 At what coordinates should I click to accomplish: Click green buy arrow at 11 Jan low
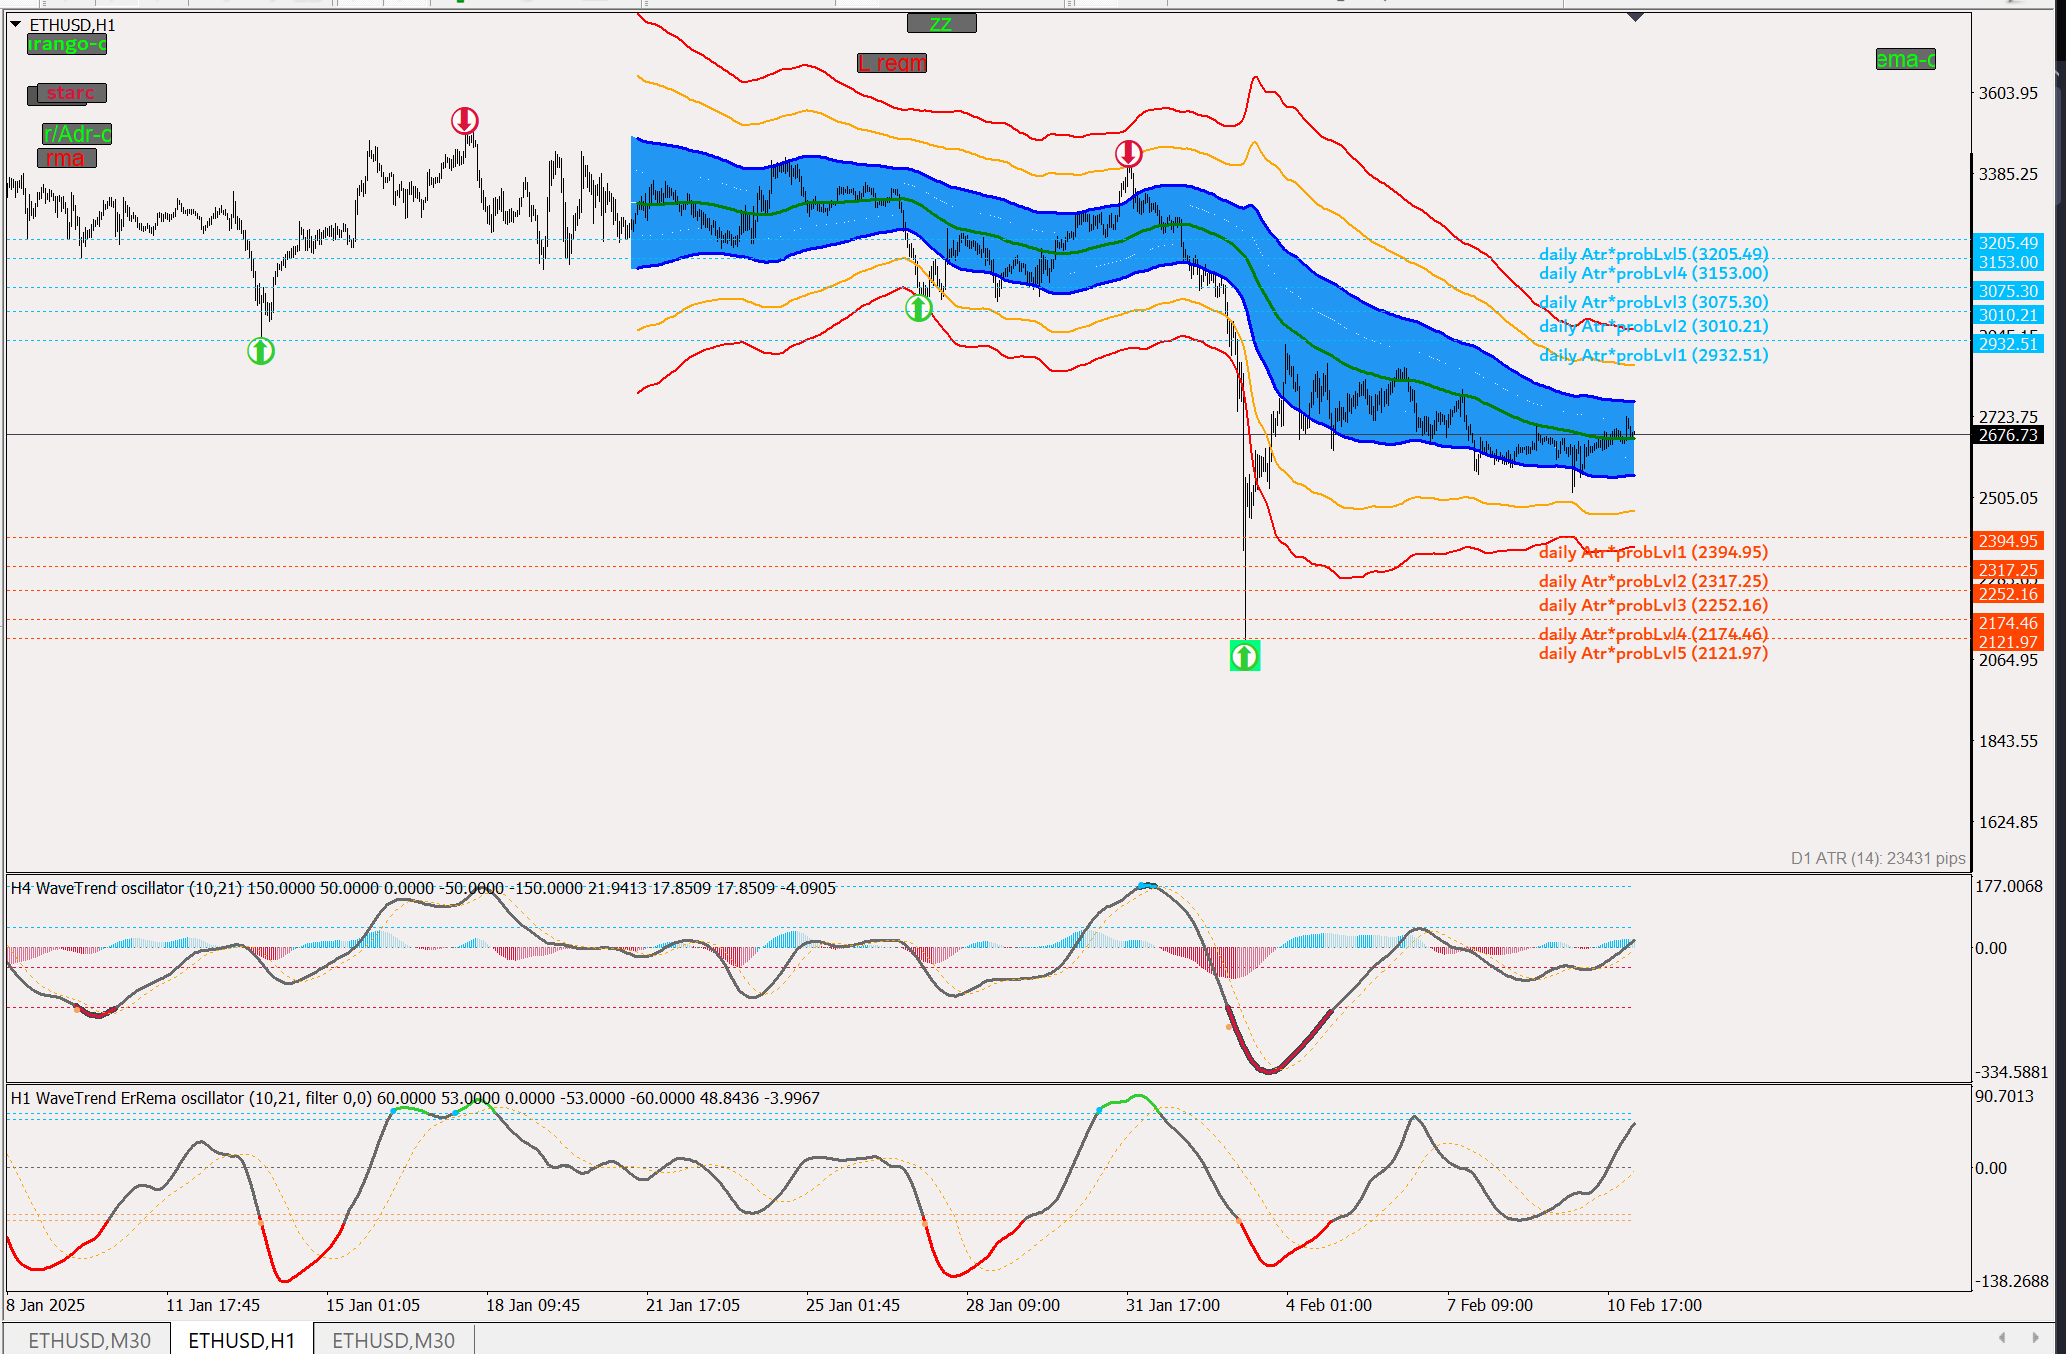261,351
